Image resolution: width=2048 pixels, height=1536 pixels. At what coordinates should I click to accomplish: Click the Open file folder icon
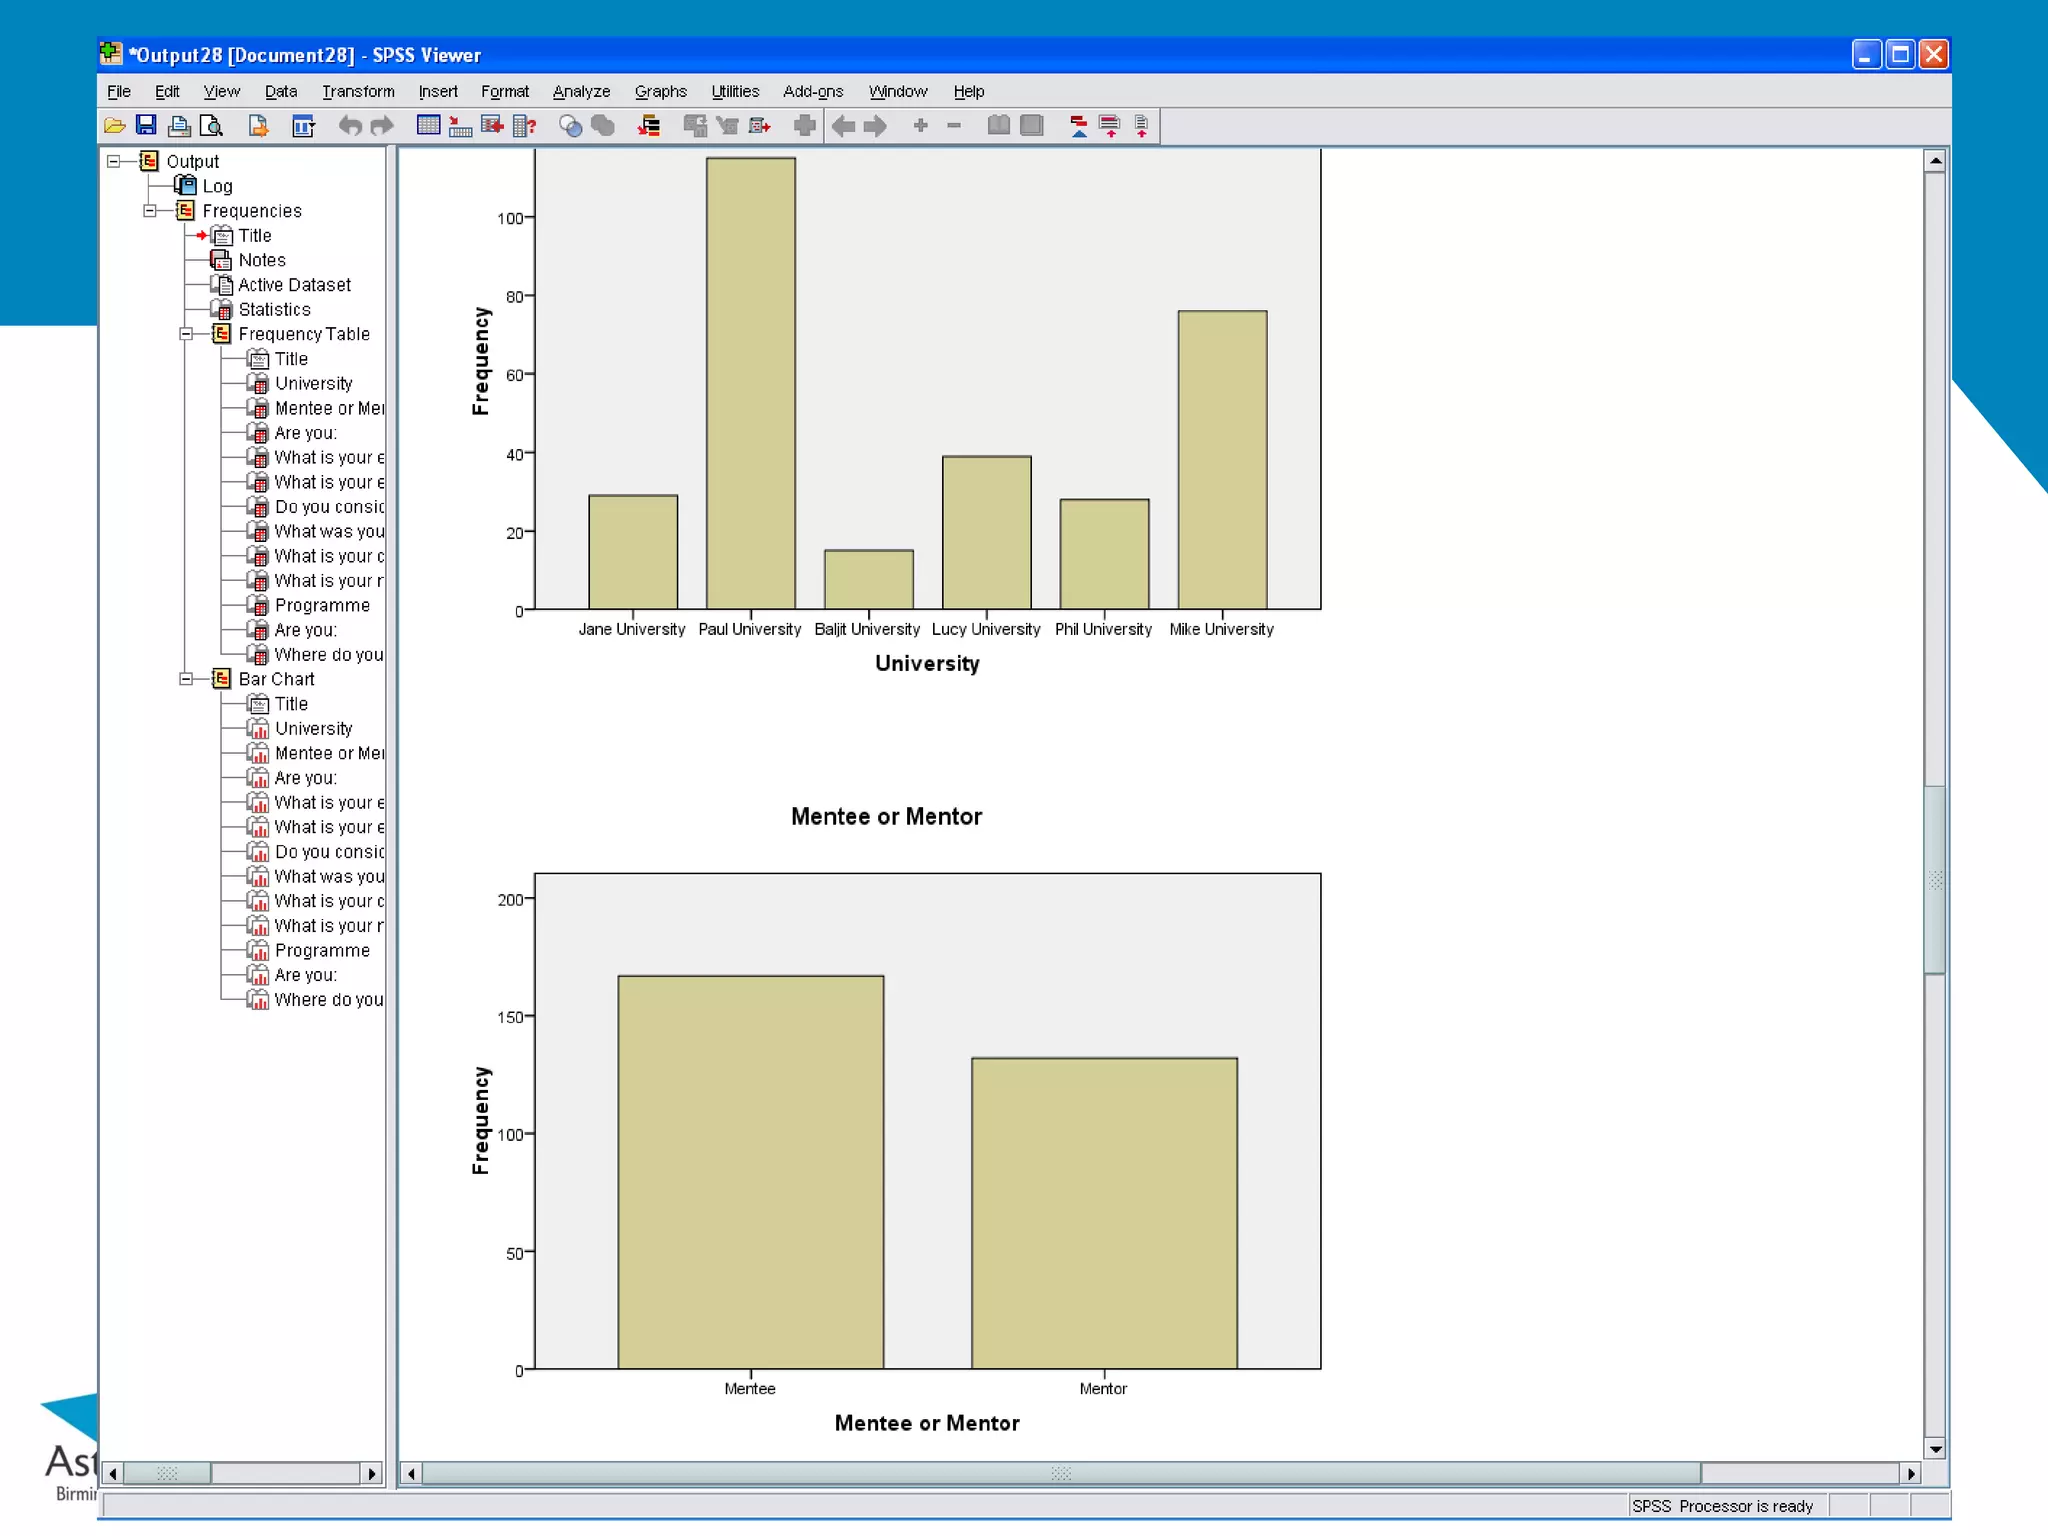point(114,126)
